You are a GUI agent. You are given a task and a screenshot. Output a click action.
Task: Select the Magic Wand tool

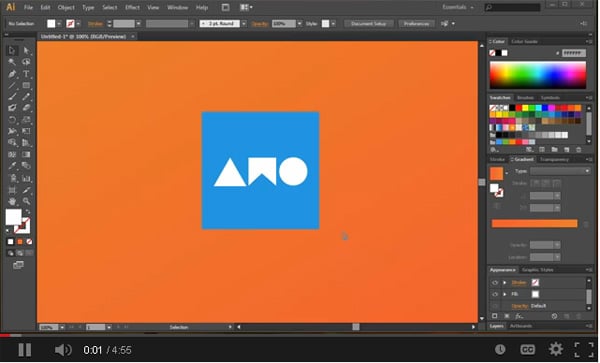(12, 62)
